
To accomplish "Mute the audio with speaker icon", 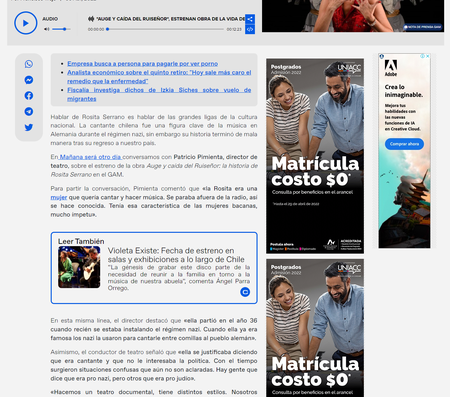I will click(46, 29).
